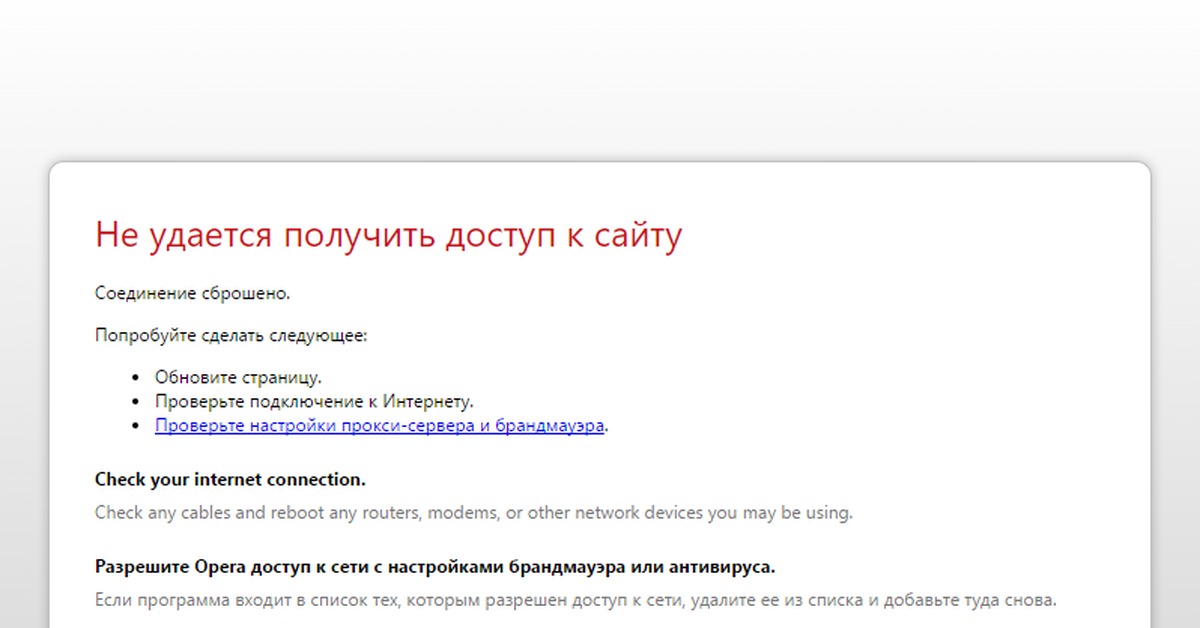Click the 'Попробуйте сделать следующее:' line

(231, 335)
